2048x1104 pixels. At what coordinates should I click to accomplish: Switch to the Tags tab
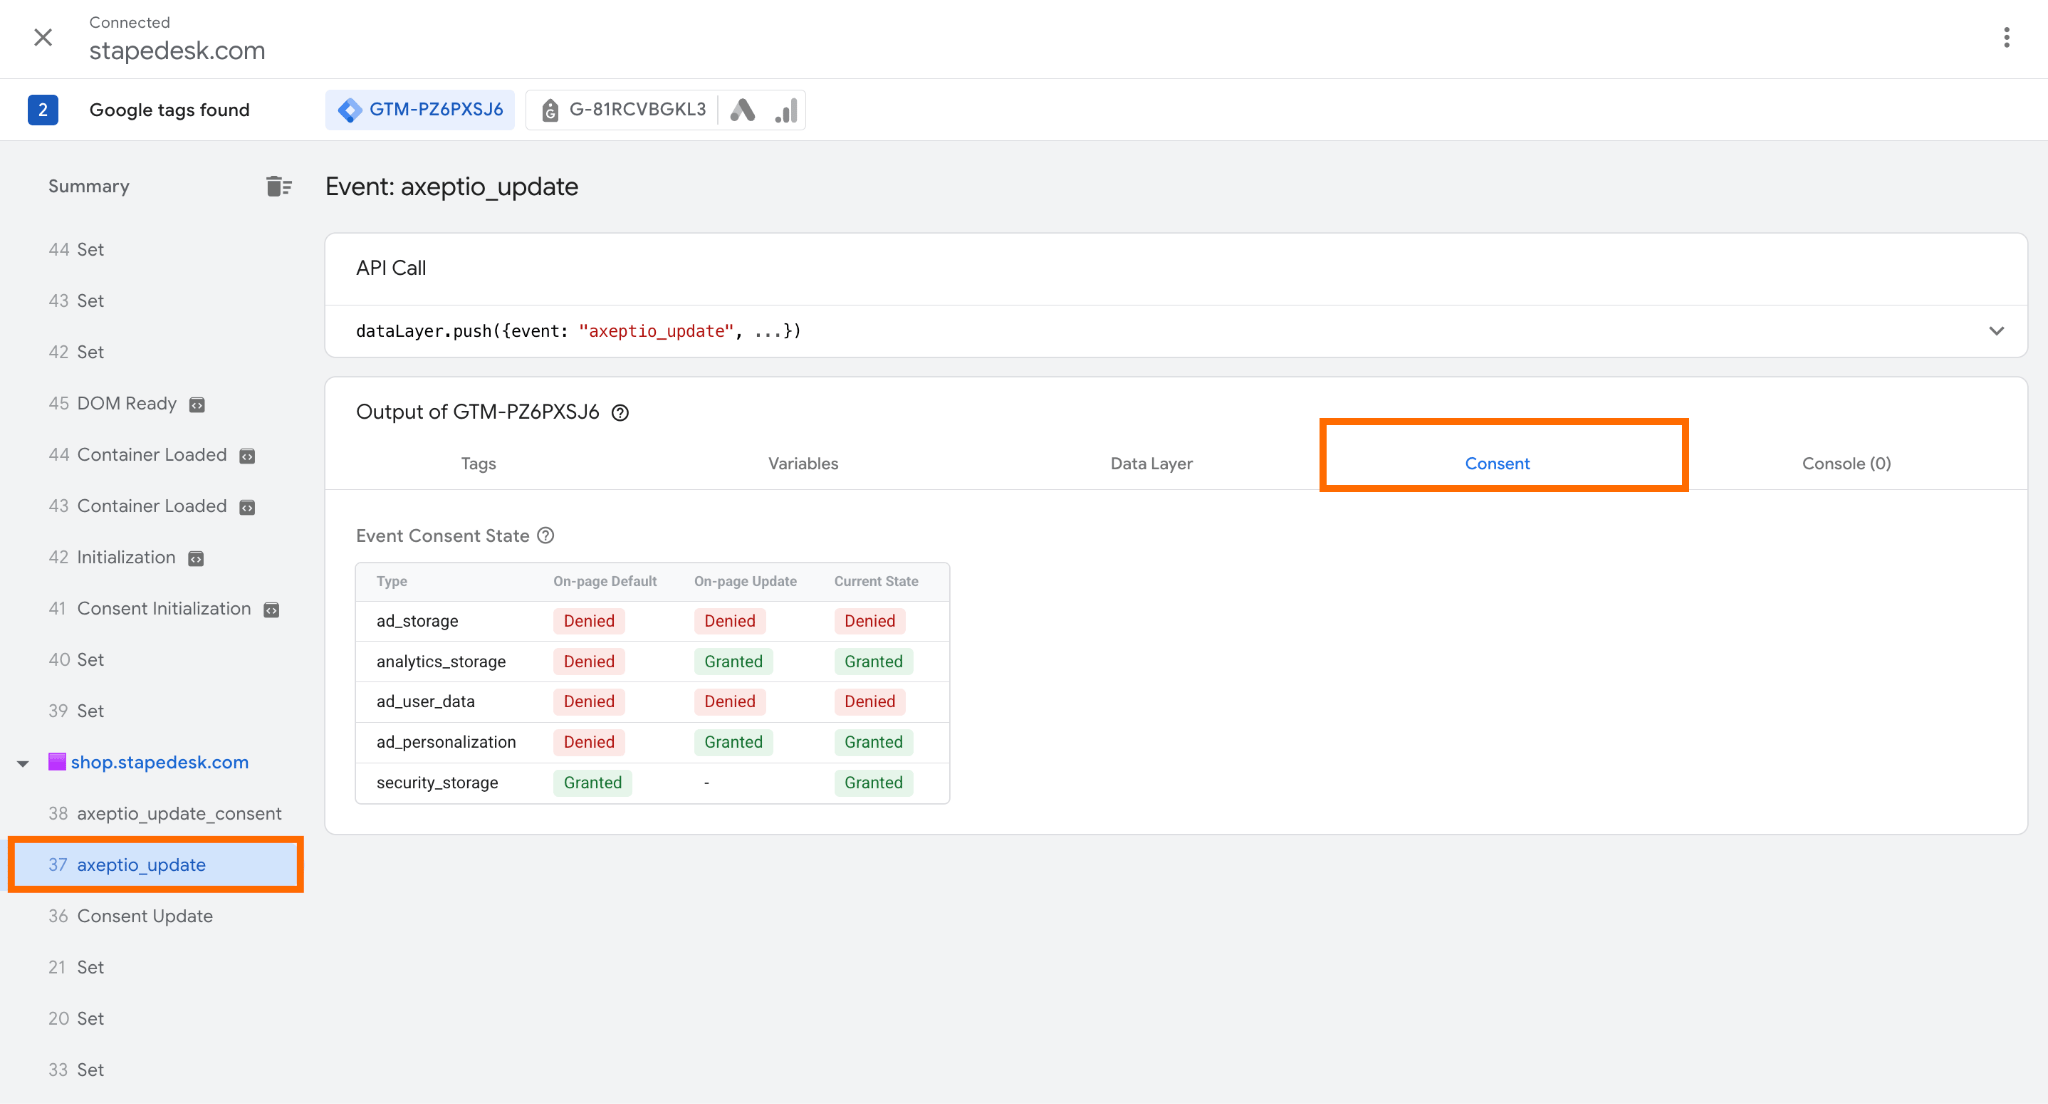[x=478, y=464]
